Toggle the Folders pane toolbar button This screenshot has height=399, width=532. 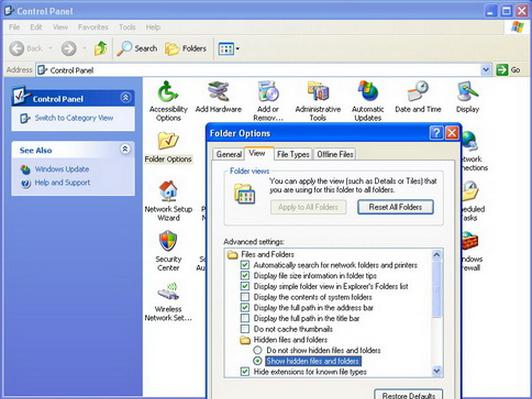coord(186,49)
